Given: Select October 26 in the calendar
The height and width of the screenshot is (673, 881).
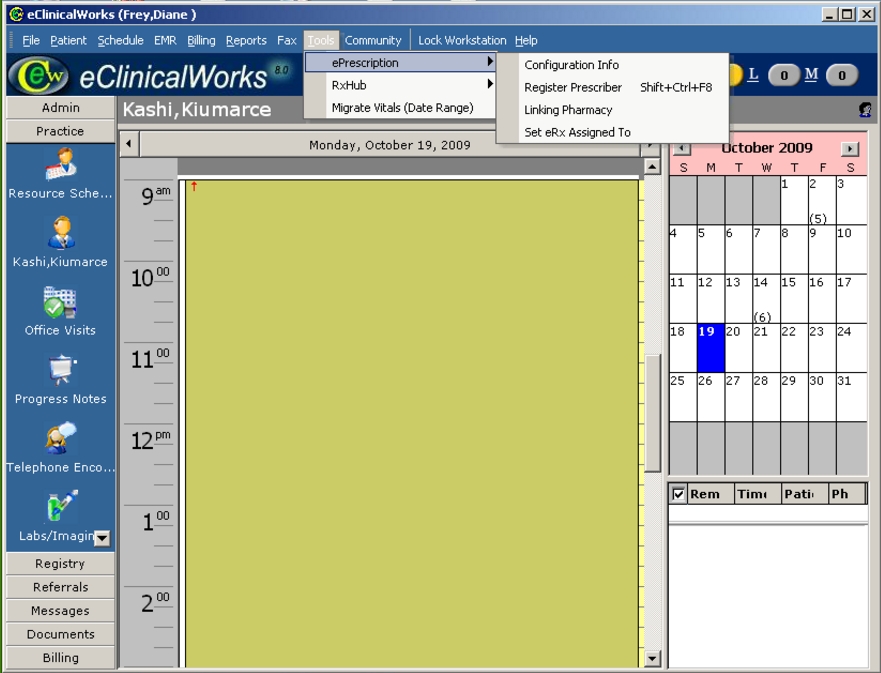Looking at the screenshot, I should click(x=711, y=397).
